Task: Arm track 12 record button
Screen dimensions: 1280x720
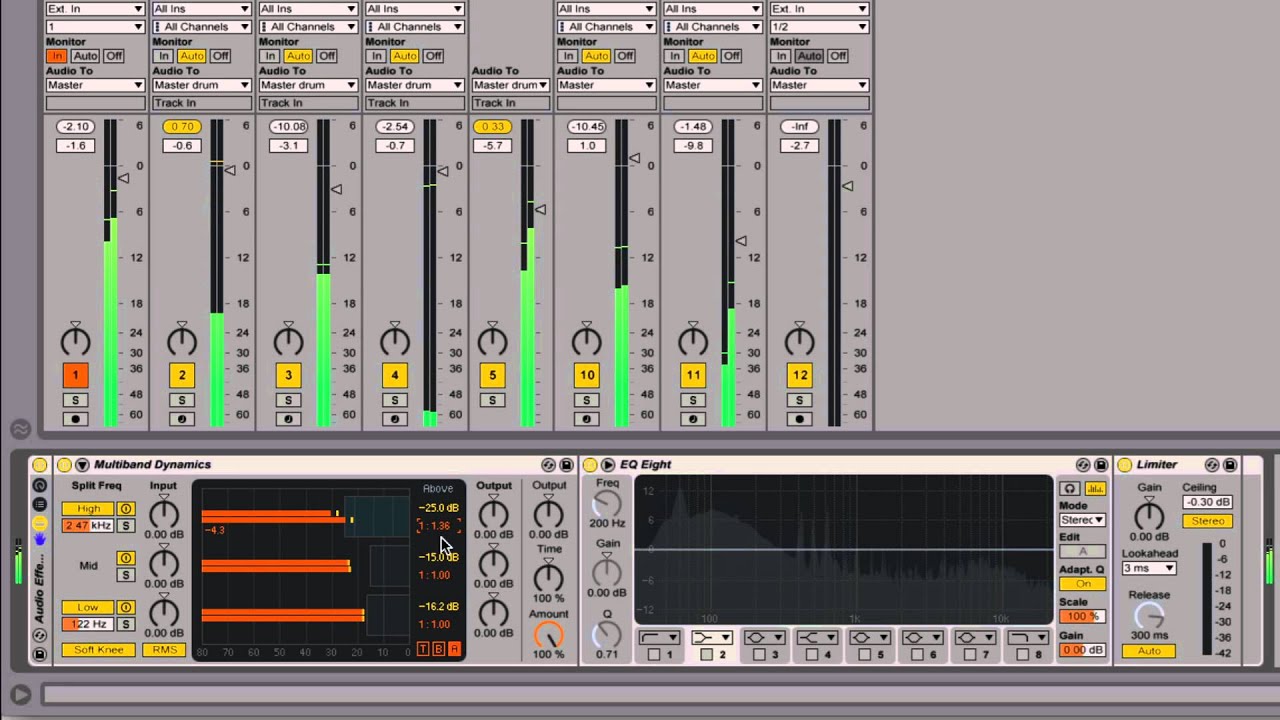Action: pyautogui.click(x=799, y=419)
